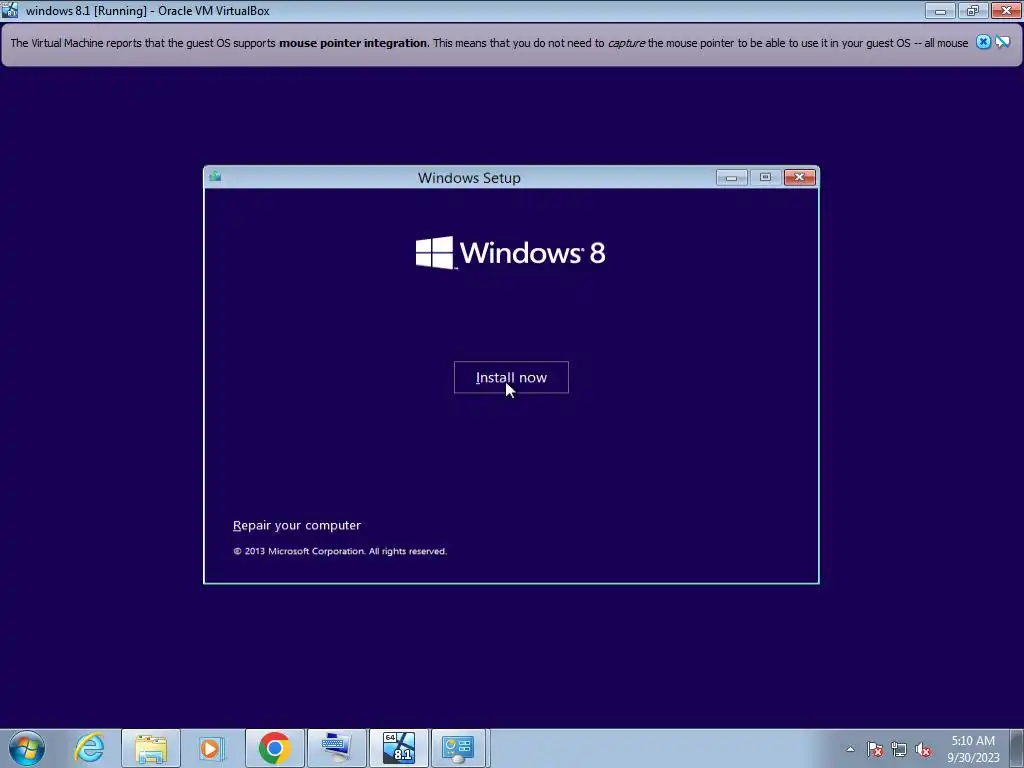The image size is (1024, 768).
Task: Click the network status tray icon
Action: coord(899,749)
